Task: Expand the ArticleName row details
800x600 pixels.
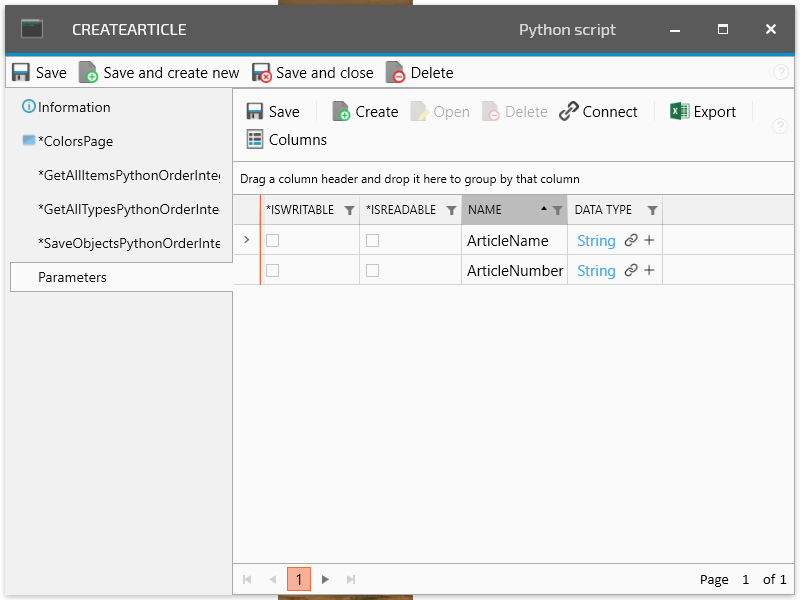Action: [247, 240]
